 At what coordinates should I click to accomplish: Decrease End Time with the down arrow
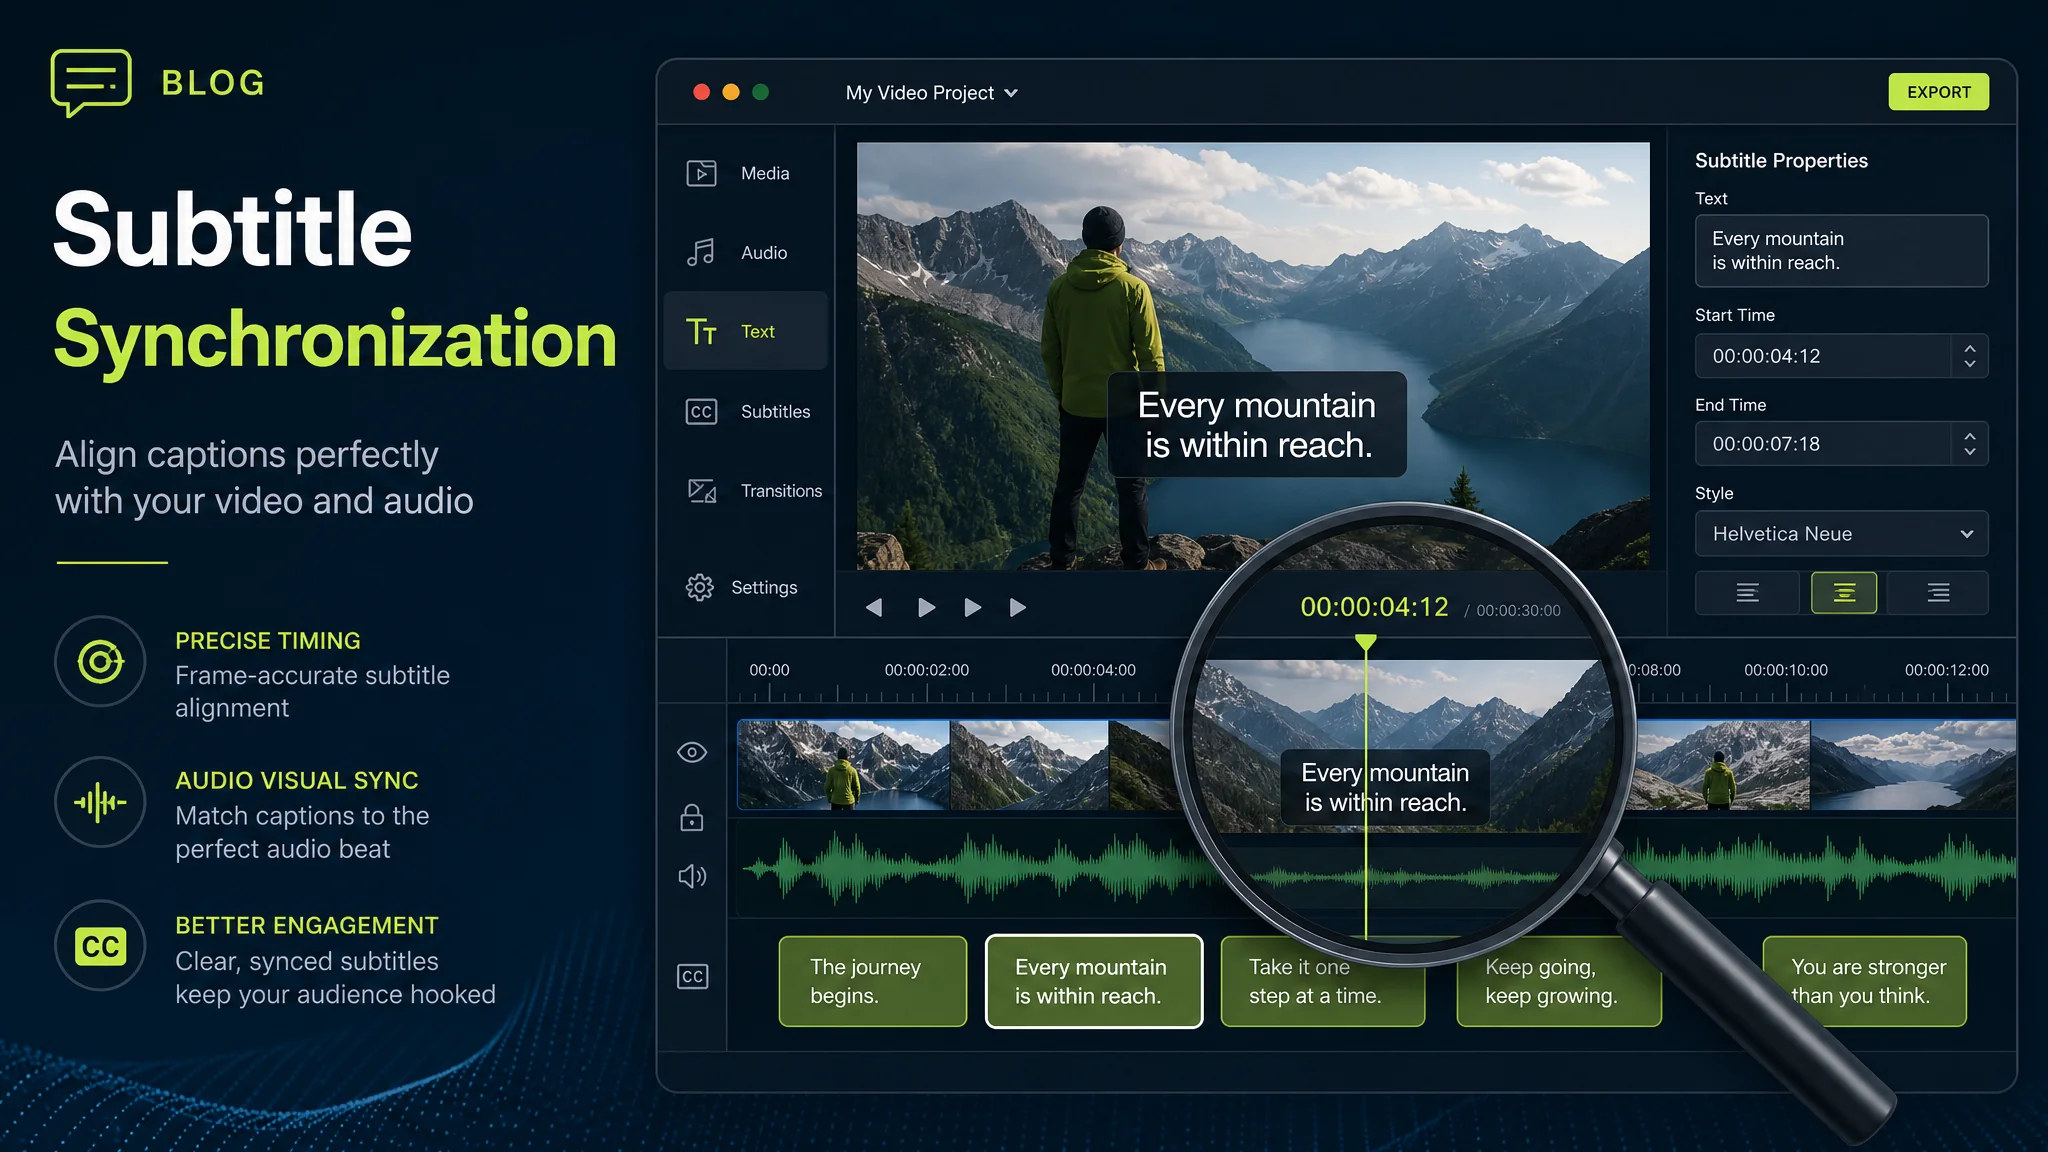coord(1970,452)
